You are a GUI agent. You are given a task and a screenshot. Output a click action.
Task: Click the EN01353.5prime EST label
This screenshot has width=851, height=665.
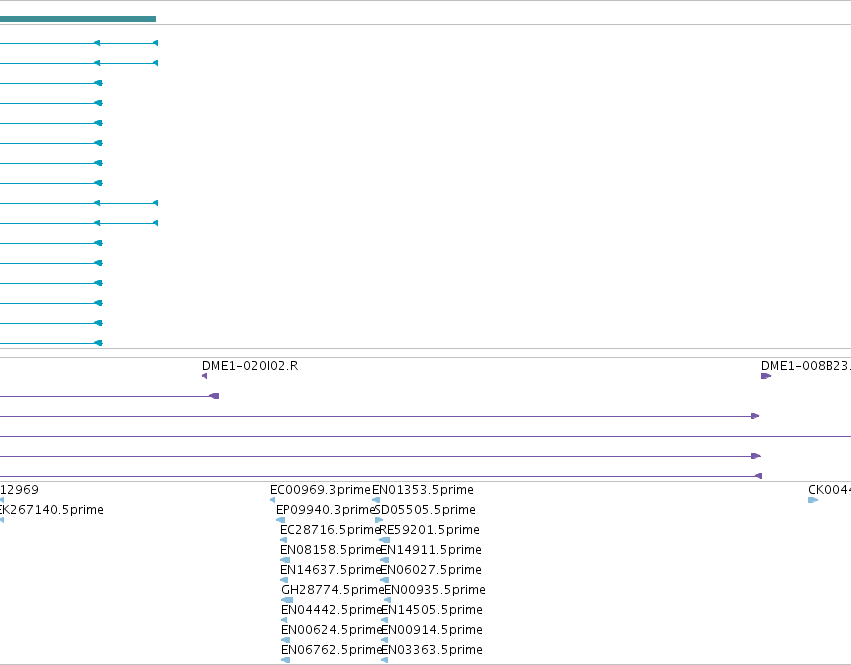point(423,490)
